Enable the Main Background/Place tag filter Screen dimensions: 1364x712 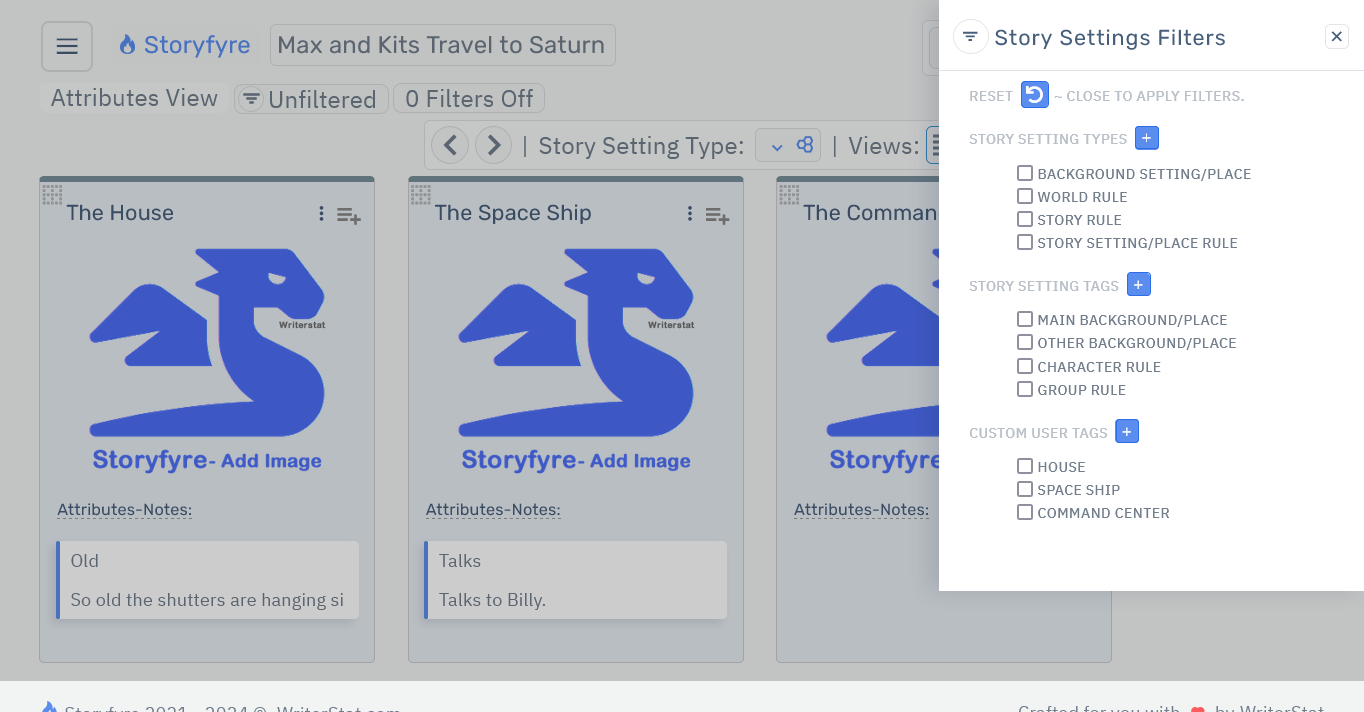pos(1024,318)
